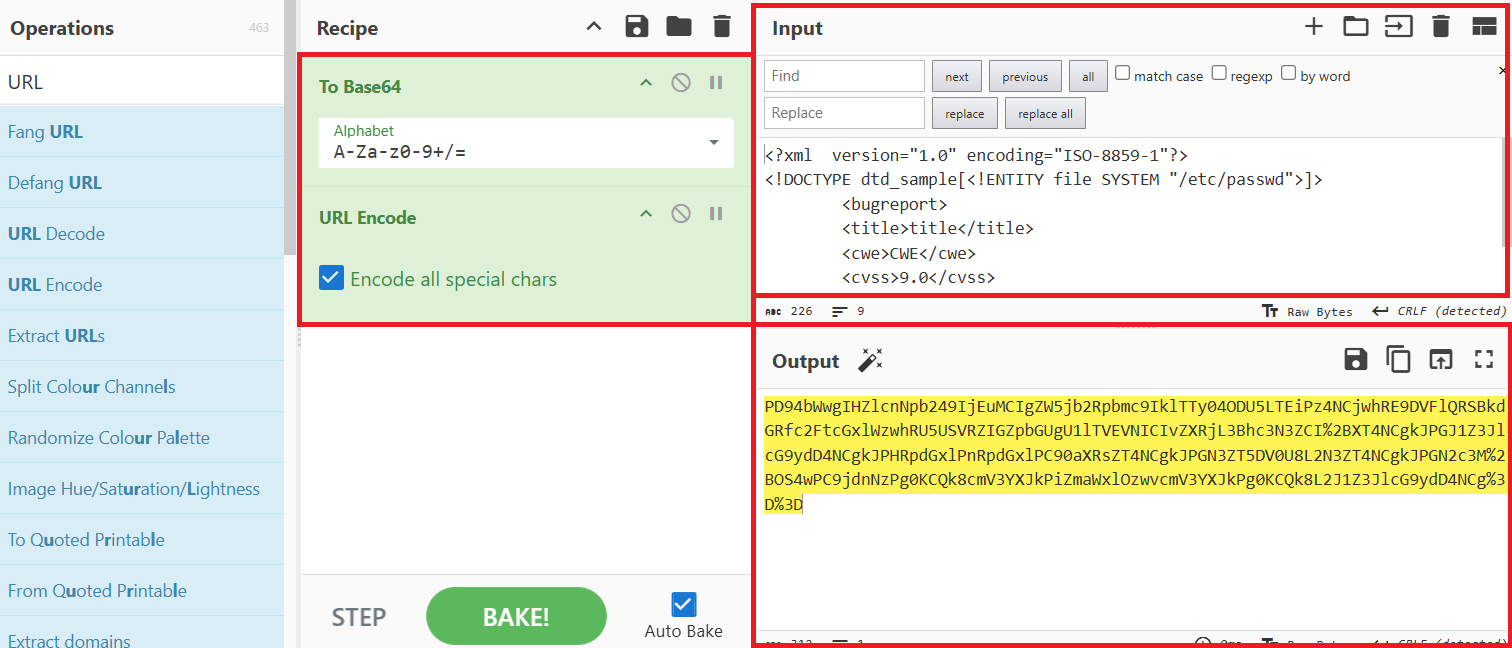The width and height of the screenshot is (1512, 648).
Task: Enable match case in Find
Action: [x=1123, y=73]
